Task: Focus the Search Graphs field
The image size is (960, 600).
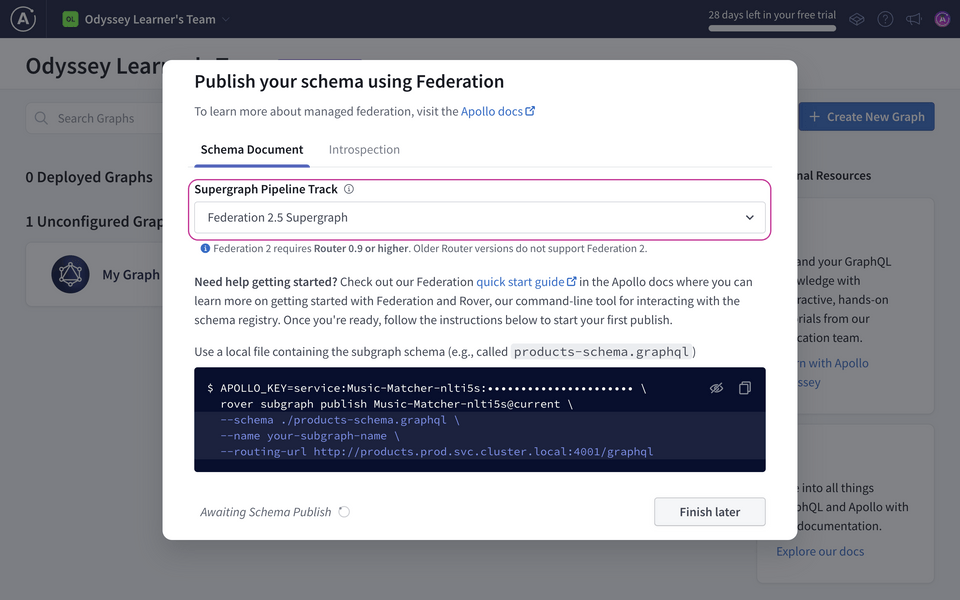Action: pos(95,118)
